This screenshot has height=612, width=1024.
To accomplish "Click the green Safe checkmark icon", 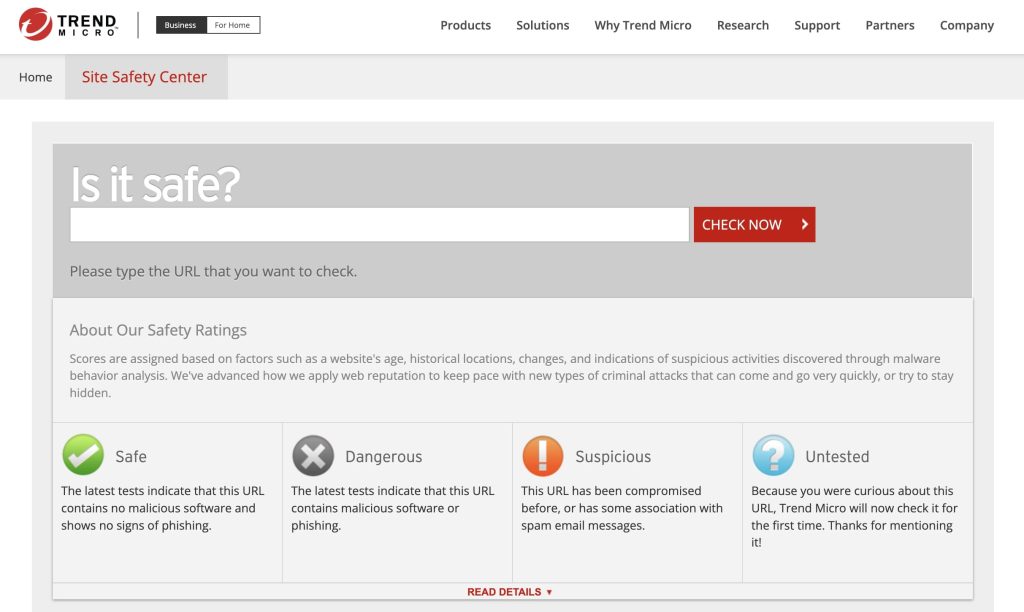I will click(83, 455).
